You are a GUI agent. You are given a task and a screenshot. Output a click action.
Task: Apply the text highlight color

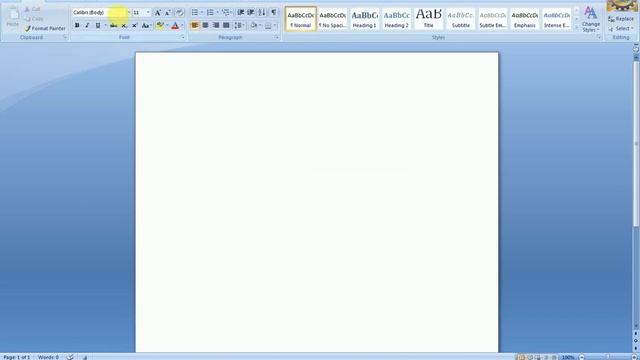tap(160, 25)
